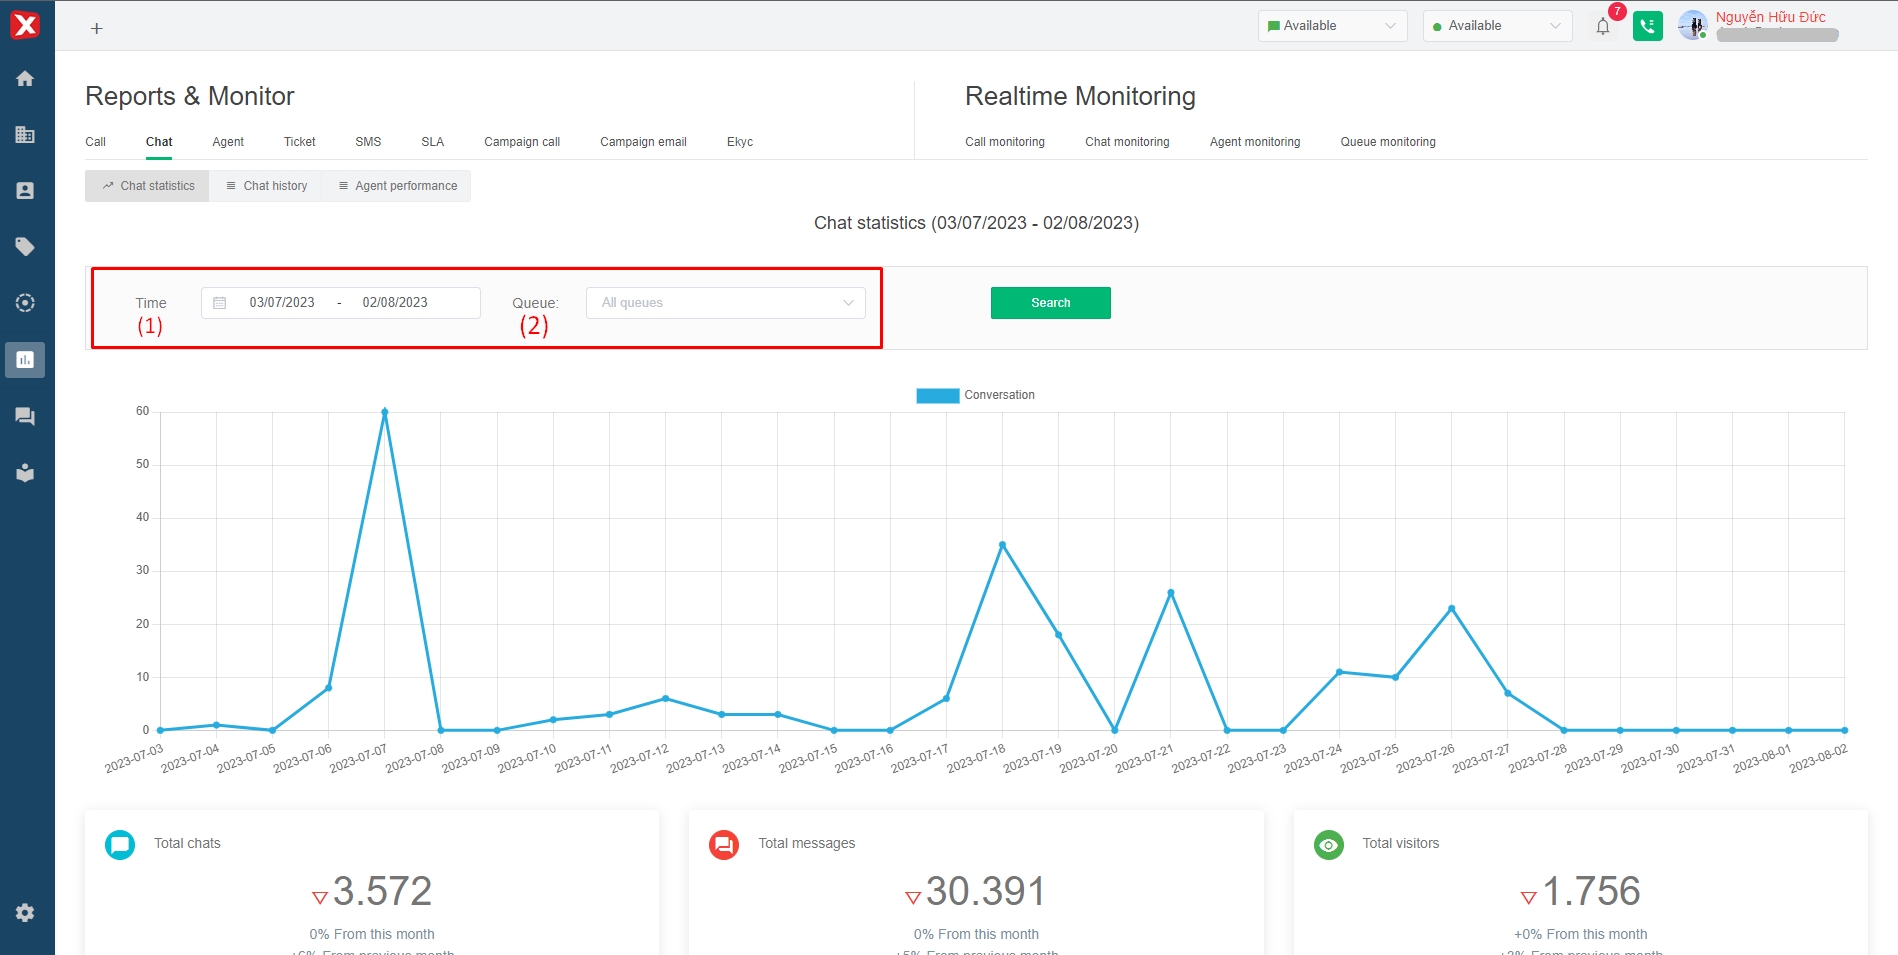
Task: Open the green dot Available dropdown
Action: [1496, 26]
